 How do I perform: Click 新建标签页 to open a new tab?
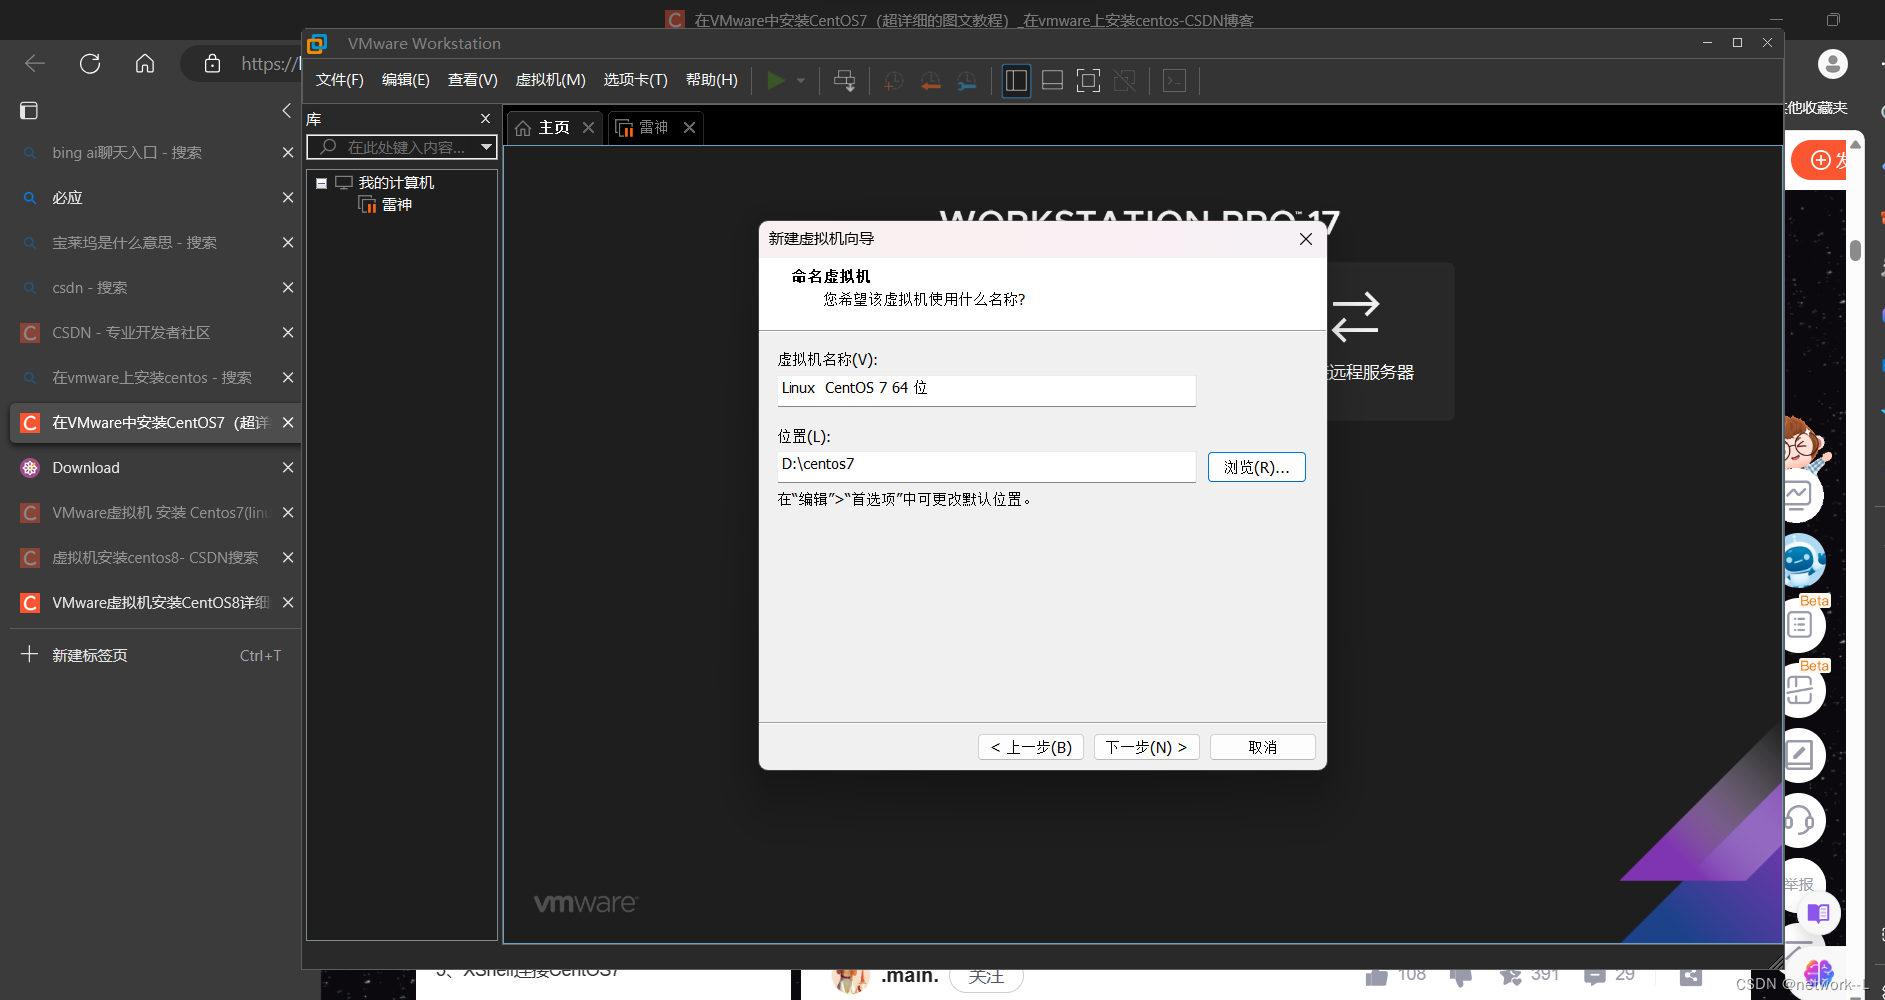tap(90, 655)
